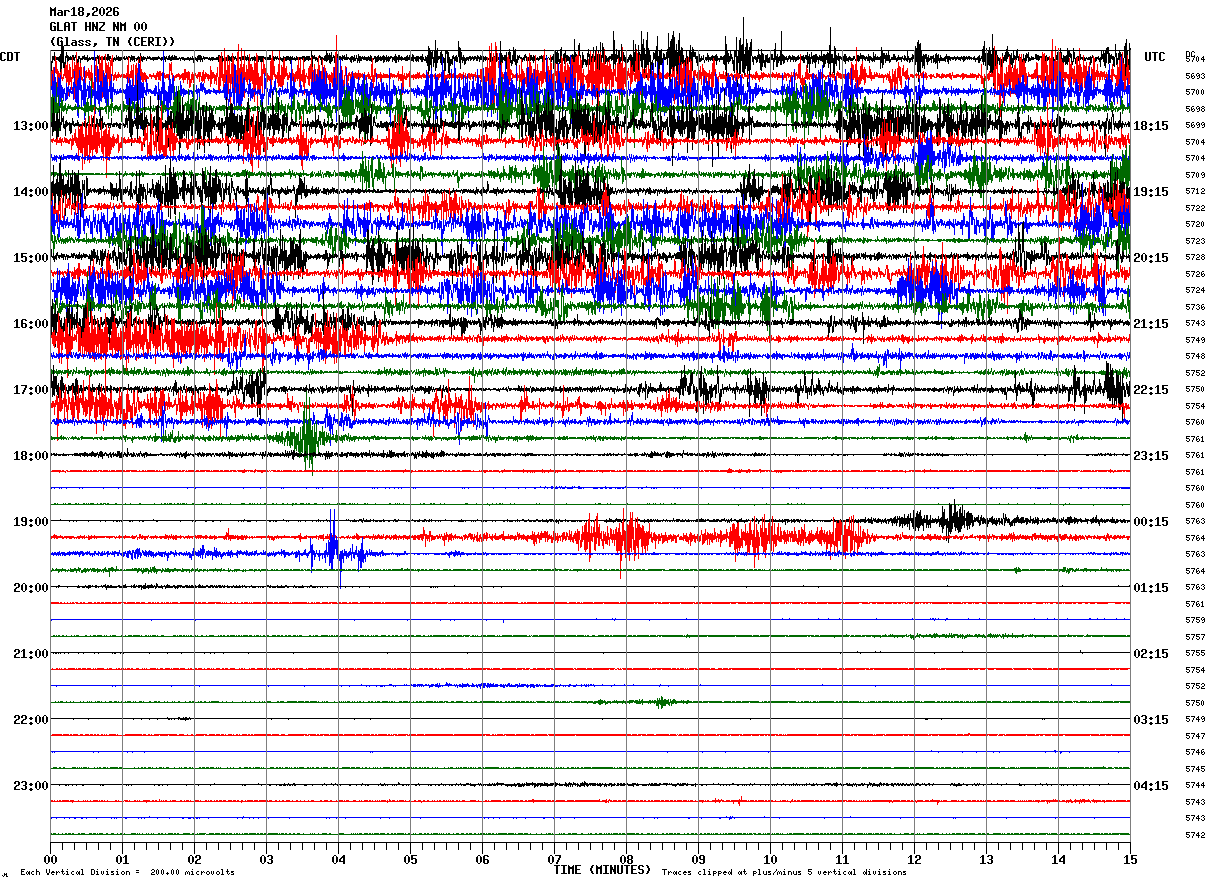The width and height of the screenshot is (1210, 886).
Task: Click the DC offset value '5759'
Action: pos(1195,620)
